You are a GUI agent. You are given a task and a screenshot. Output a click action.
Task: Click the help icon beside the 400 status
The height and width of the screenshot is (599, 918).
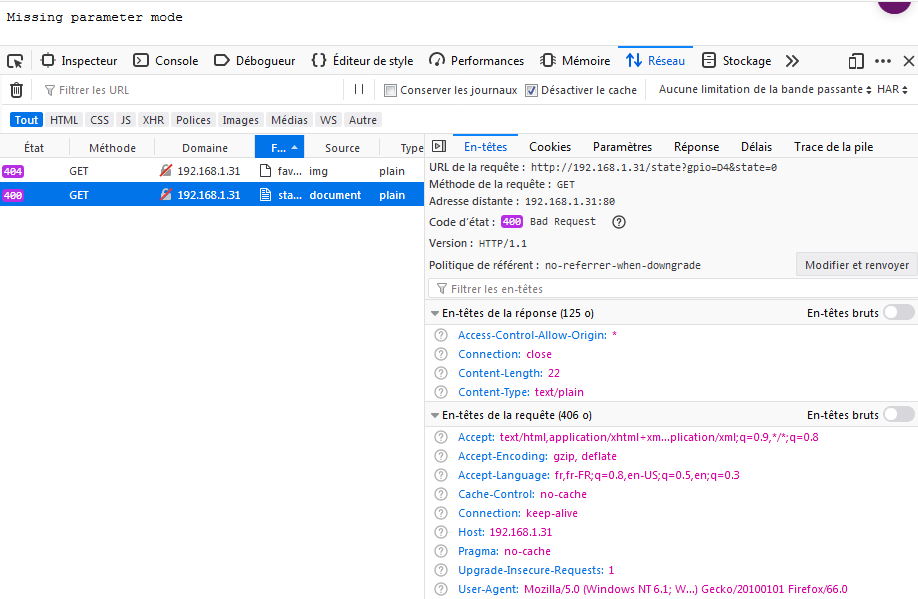618,222
